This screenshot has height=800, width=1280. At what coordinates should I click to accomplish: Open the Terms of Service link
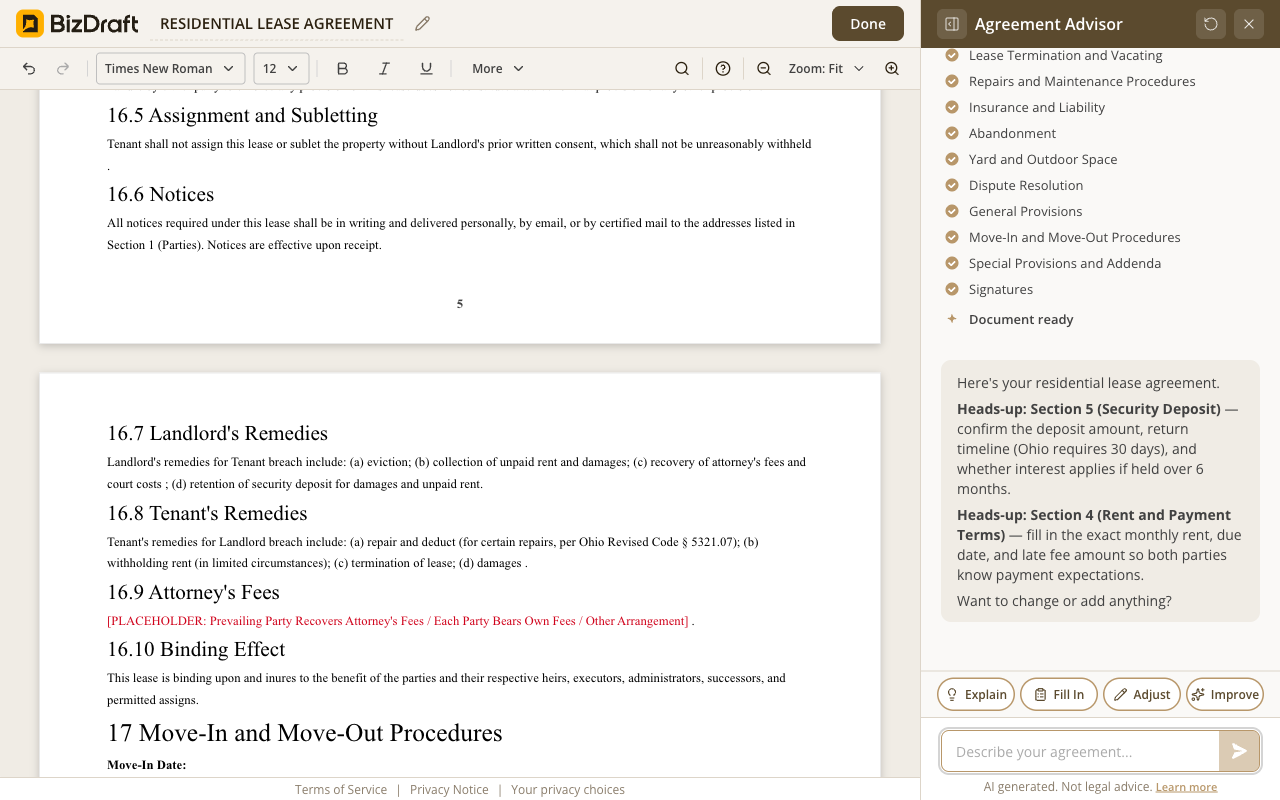tap(341, 789)
